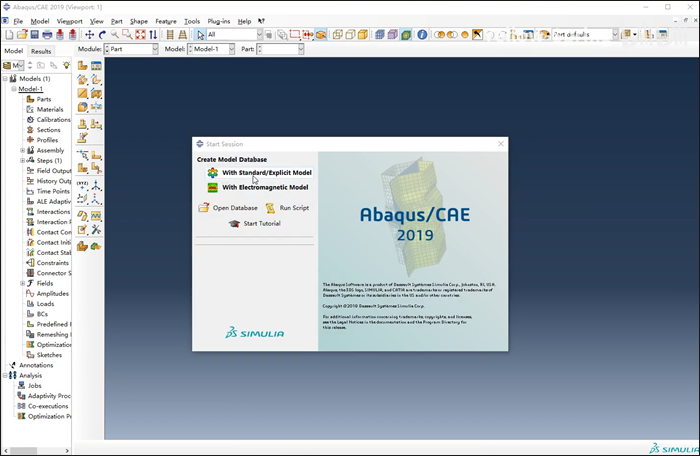Select Materials in the model tree
This screenshot has height=456, width=700.
tap(50, 109)
